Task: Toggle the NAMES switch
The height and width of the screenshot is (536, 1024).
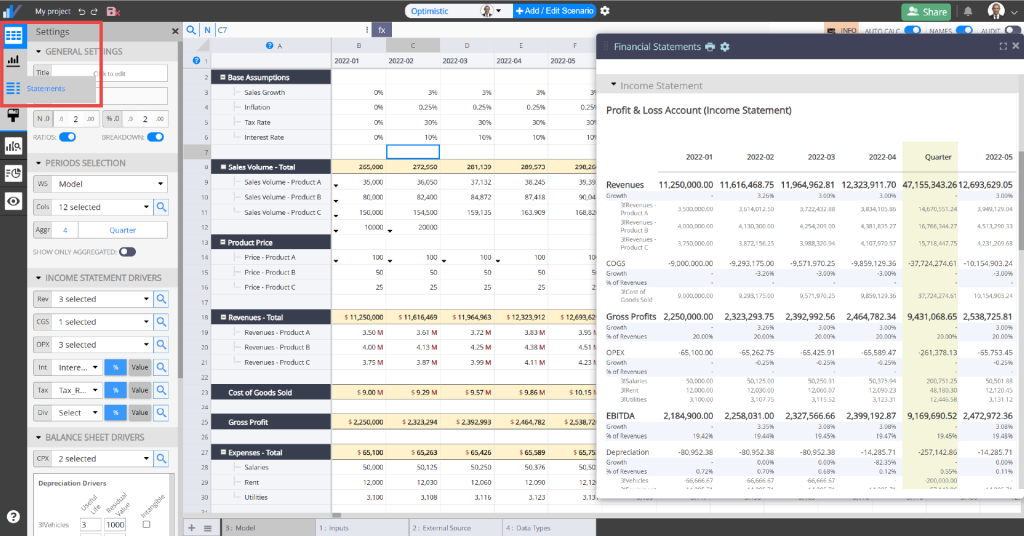Action: pyautogui.click(x=964, y=30)
